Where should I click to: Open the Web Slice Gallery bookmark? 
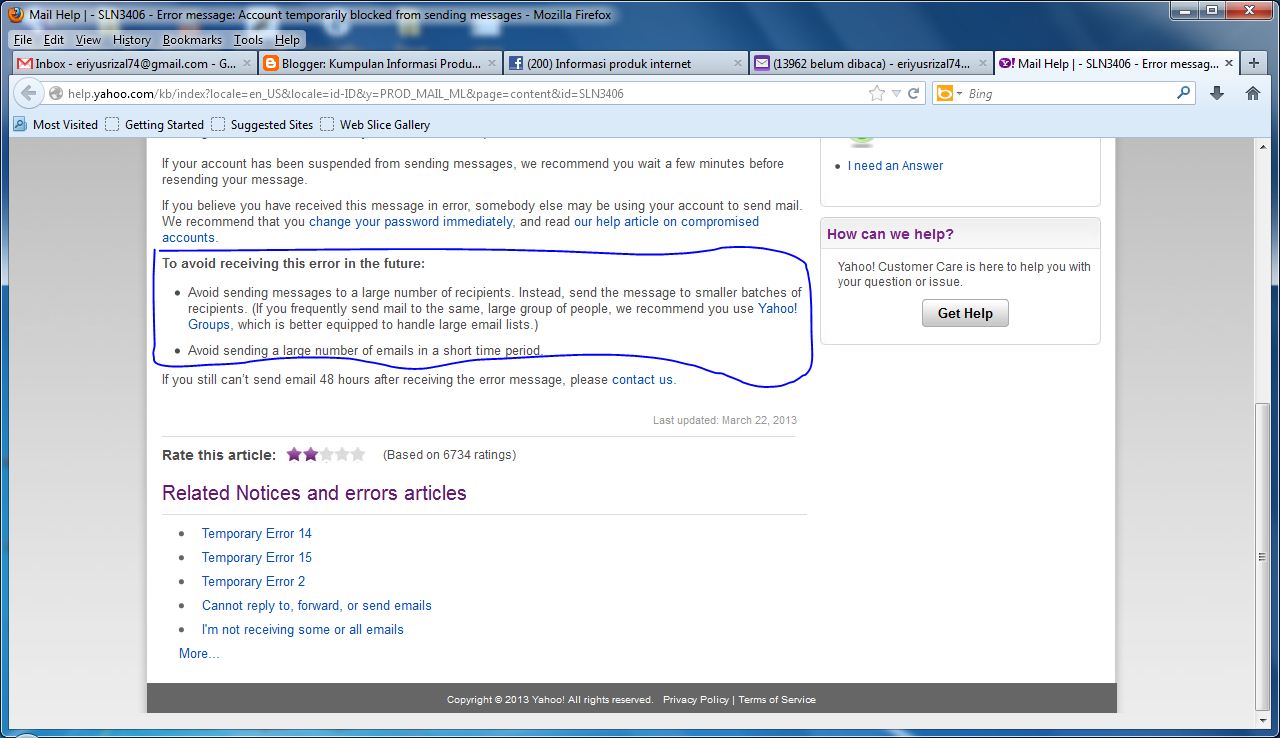coord(375,125)
